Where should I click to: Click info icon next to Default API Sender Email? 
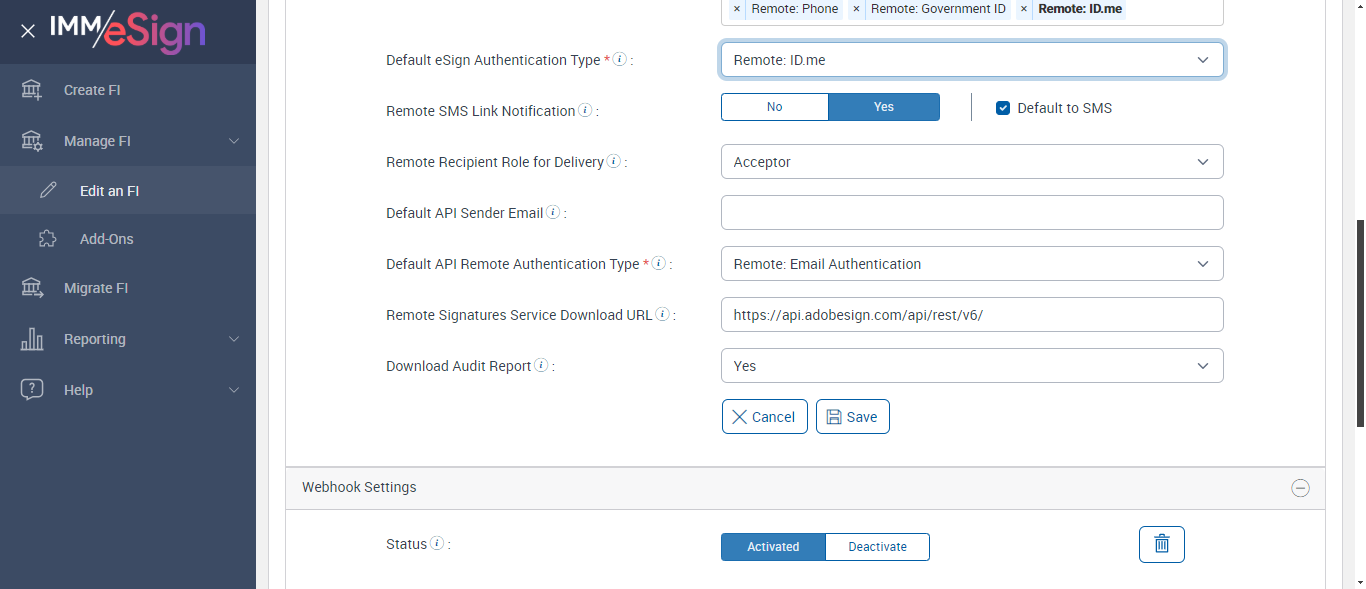553,212
